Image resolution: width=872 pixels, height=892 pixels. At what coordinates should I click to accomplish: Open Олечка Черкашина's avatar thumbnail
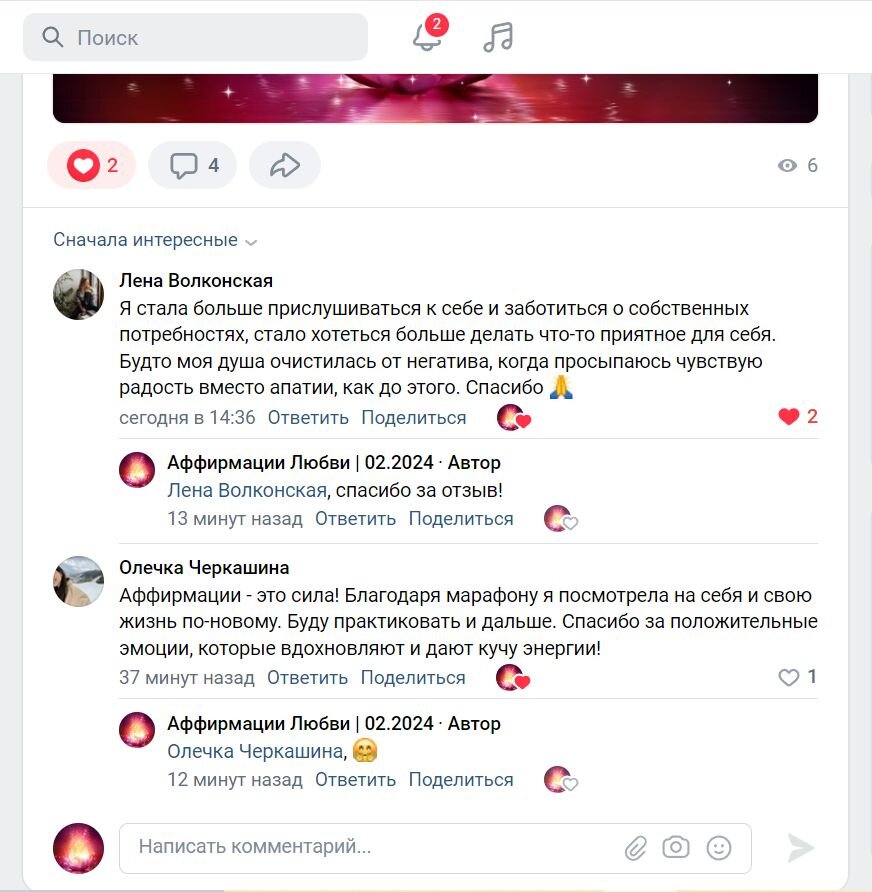pos(78,581)
